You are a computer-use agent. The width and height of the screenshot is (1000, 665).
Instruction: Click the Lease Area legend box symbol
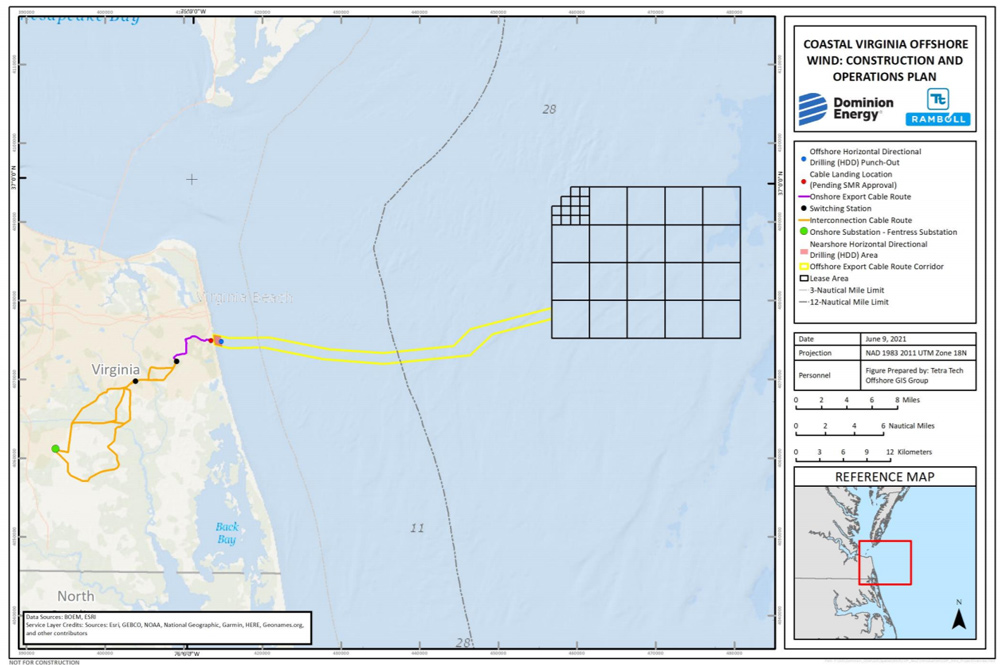803,279
